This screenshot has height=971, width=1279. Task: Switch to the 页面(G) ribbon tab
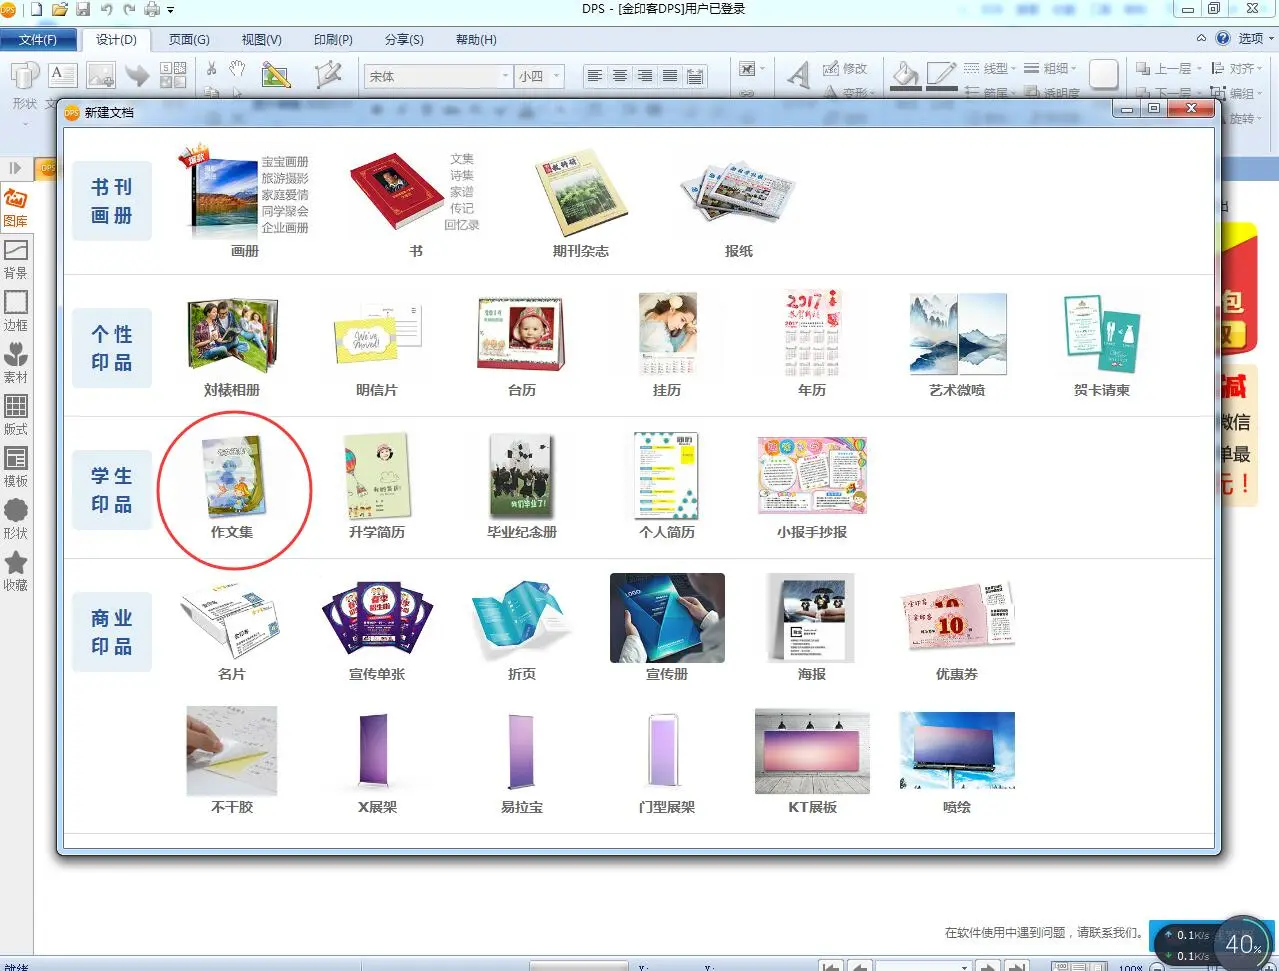[189, 40]
